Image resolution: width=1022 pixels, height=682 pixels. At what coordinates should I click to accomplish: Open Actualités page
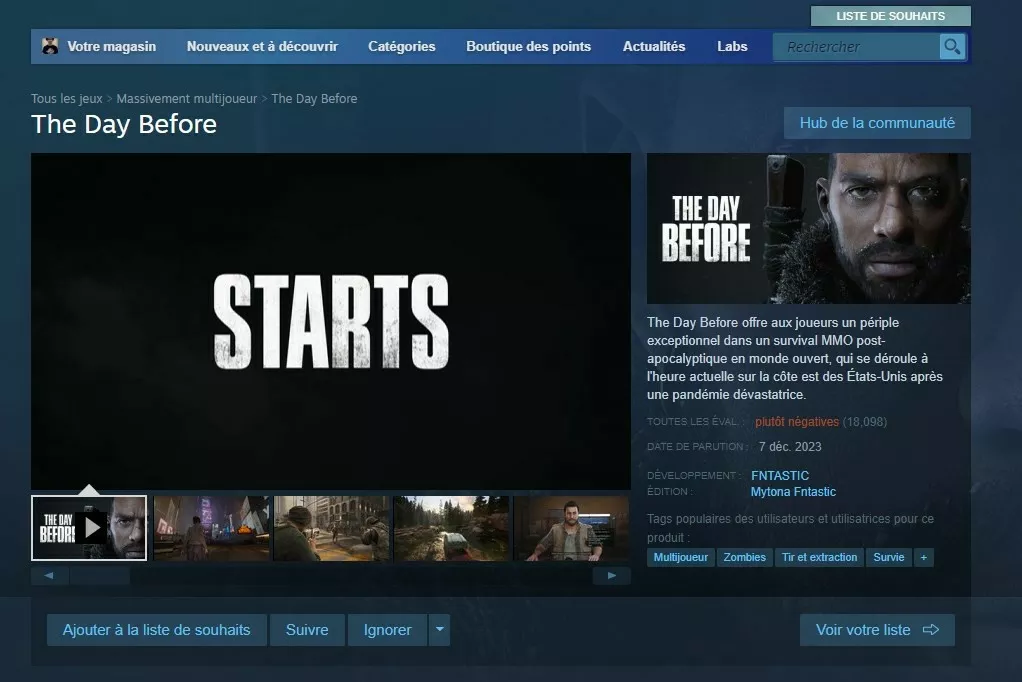[654, 46]
